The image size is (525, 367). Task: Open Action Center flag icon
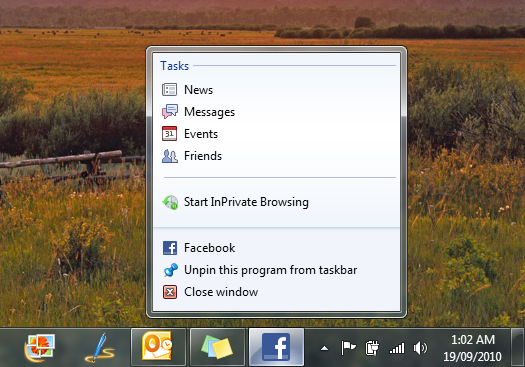[x=348, y=348]
